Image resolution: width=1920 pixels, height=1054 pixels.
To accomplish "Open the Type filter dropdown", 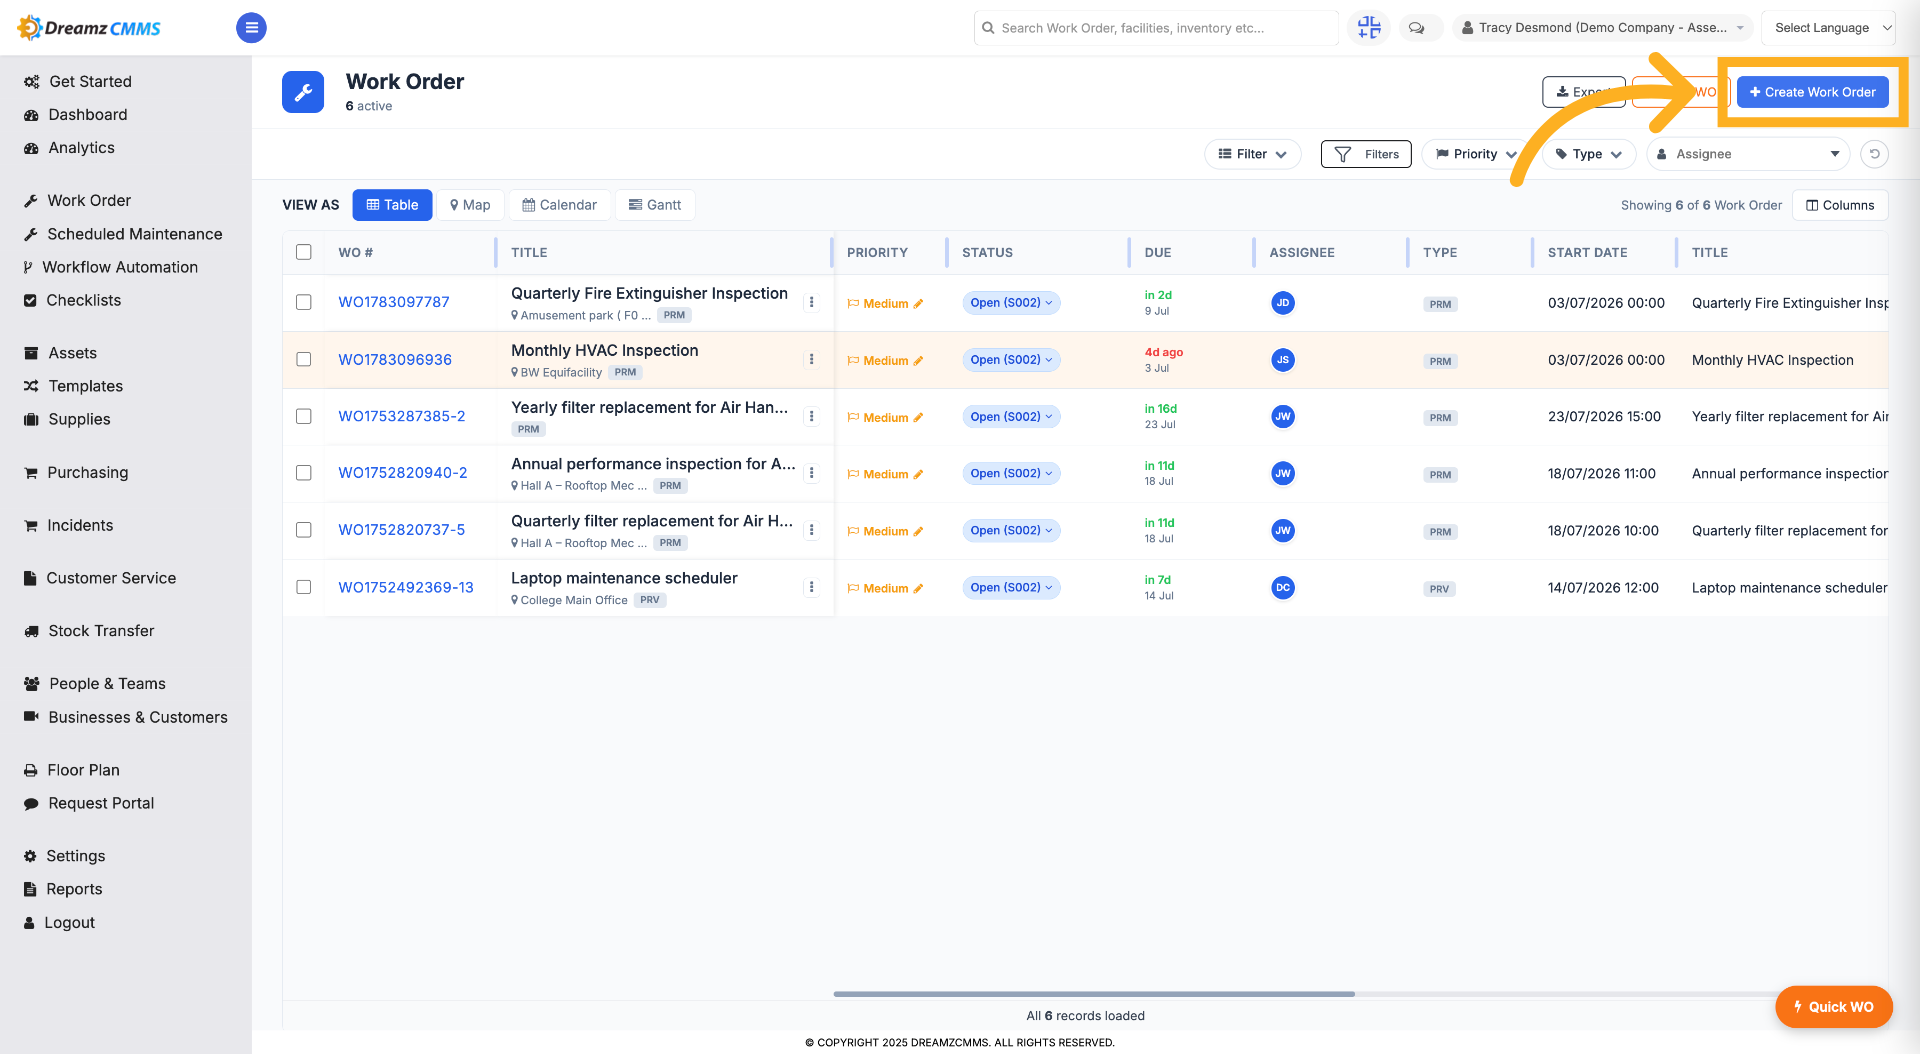I will click(x=1588, y=154).
